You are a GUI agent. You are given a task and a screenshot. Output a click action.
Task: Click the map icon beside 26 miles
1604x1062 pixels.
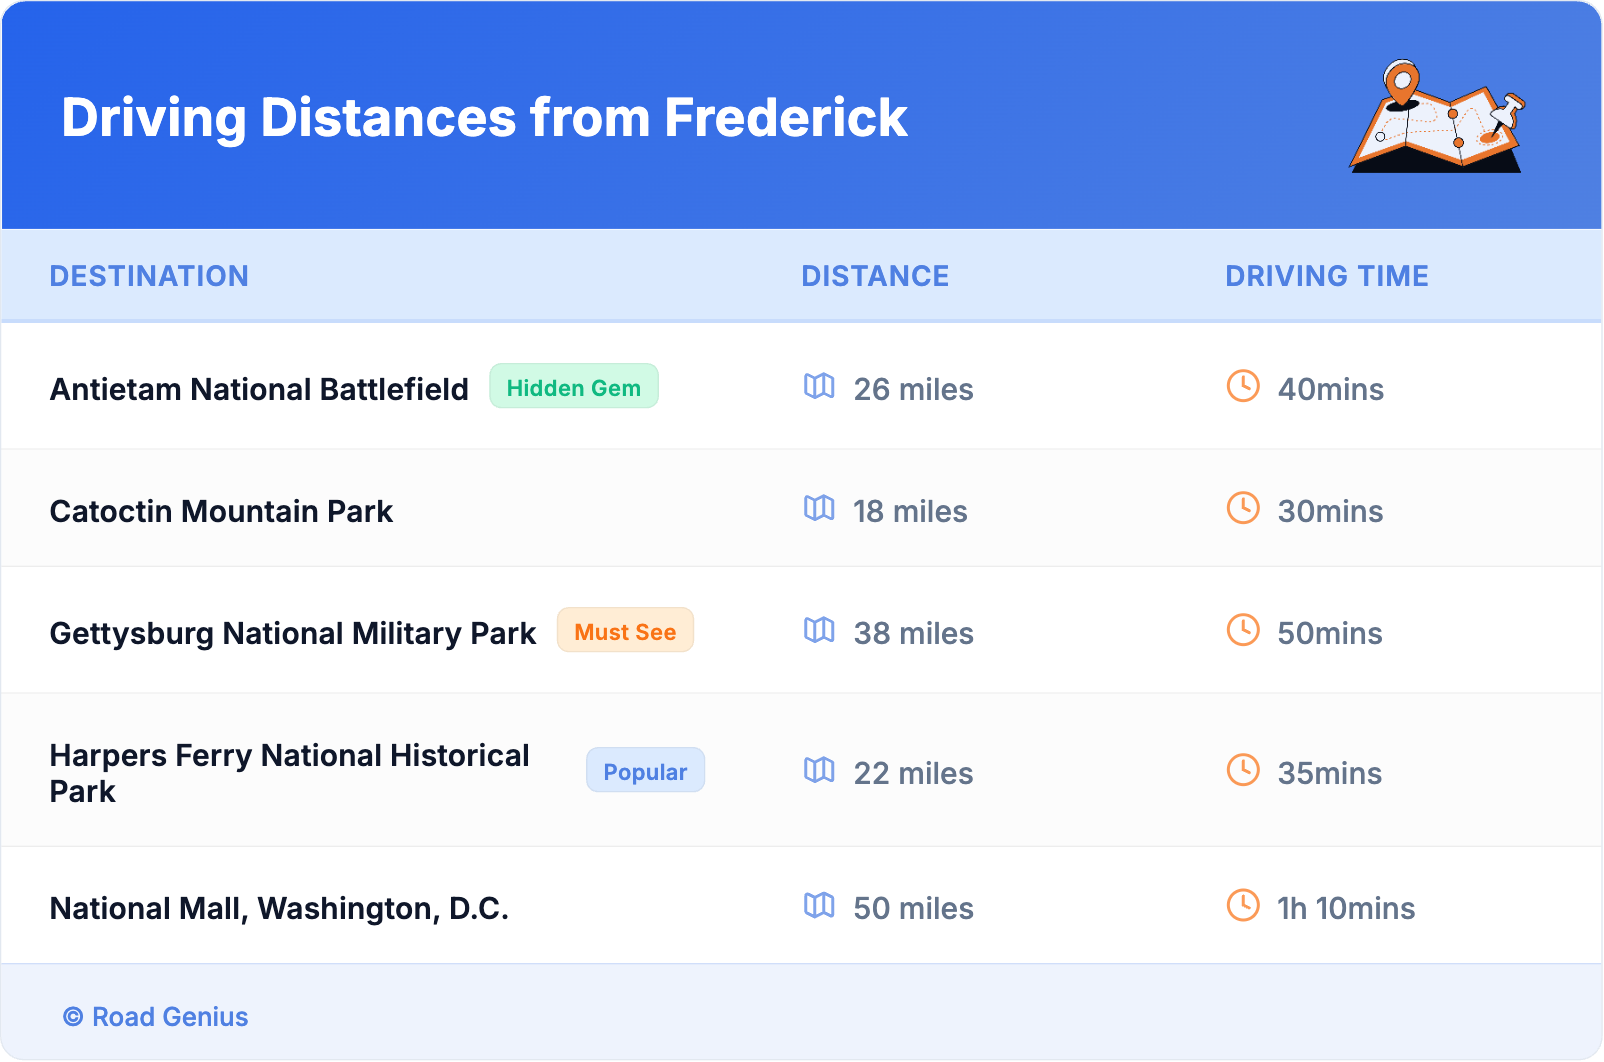pos(819,386)
